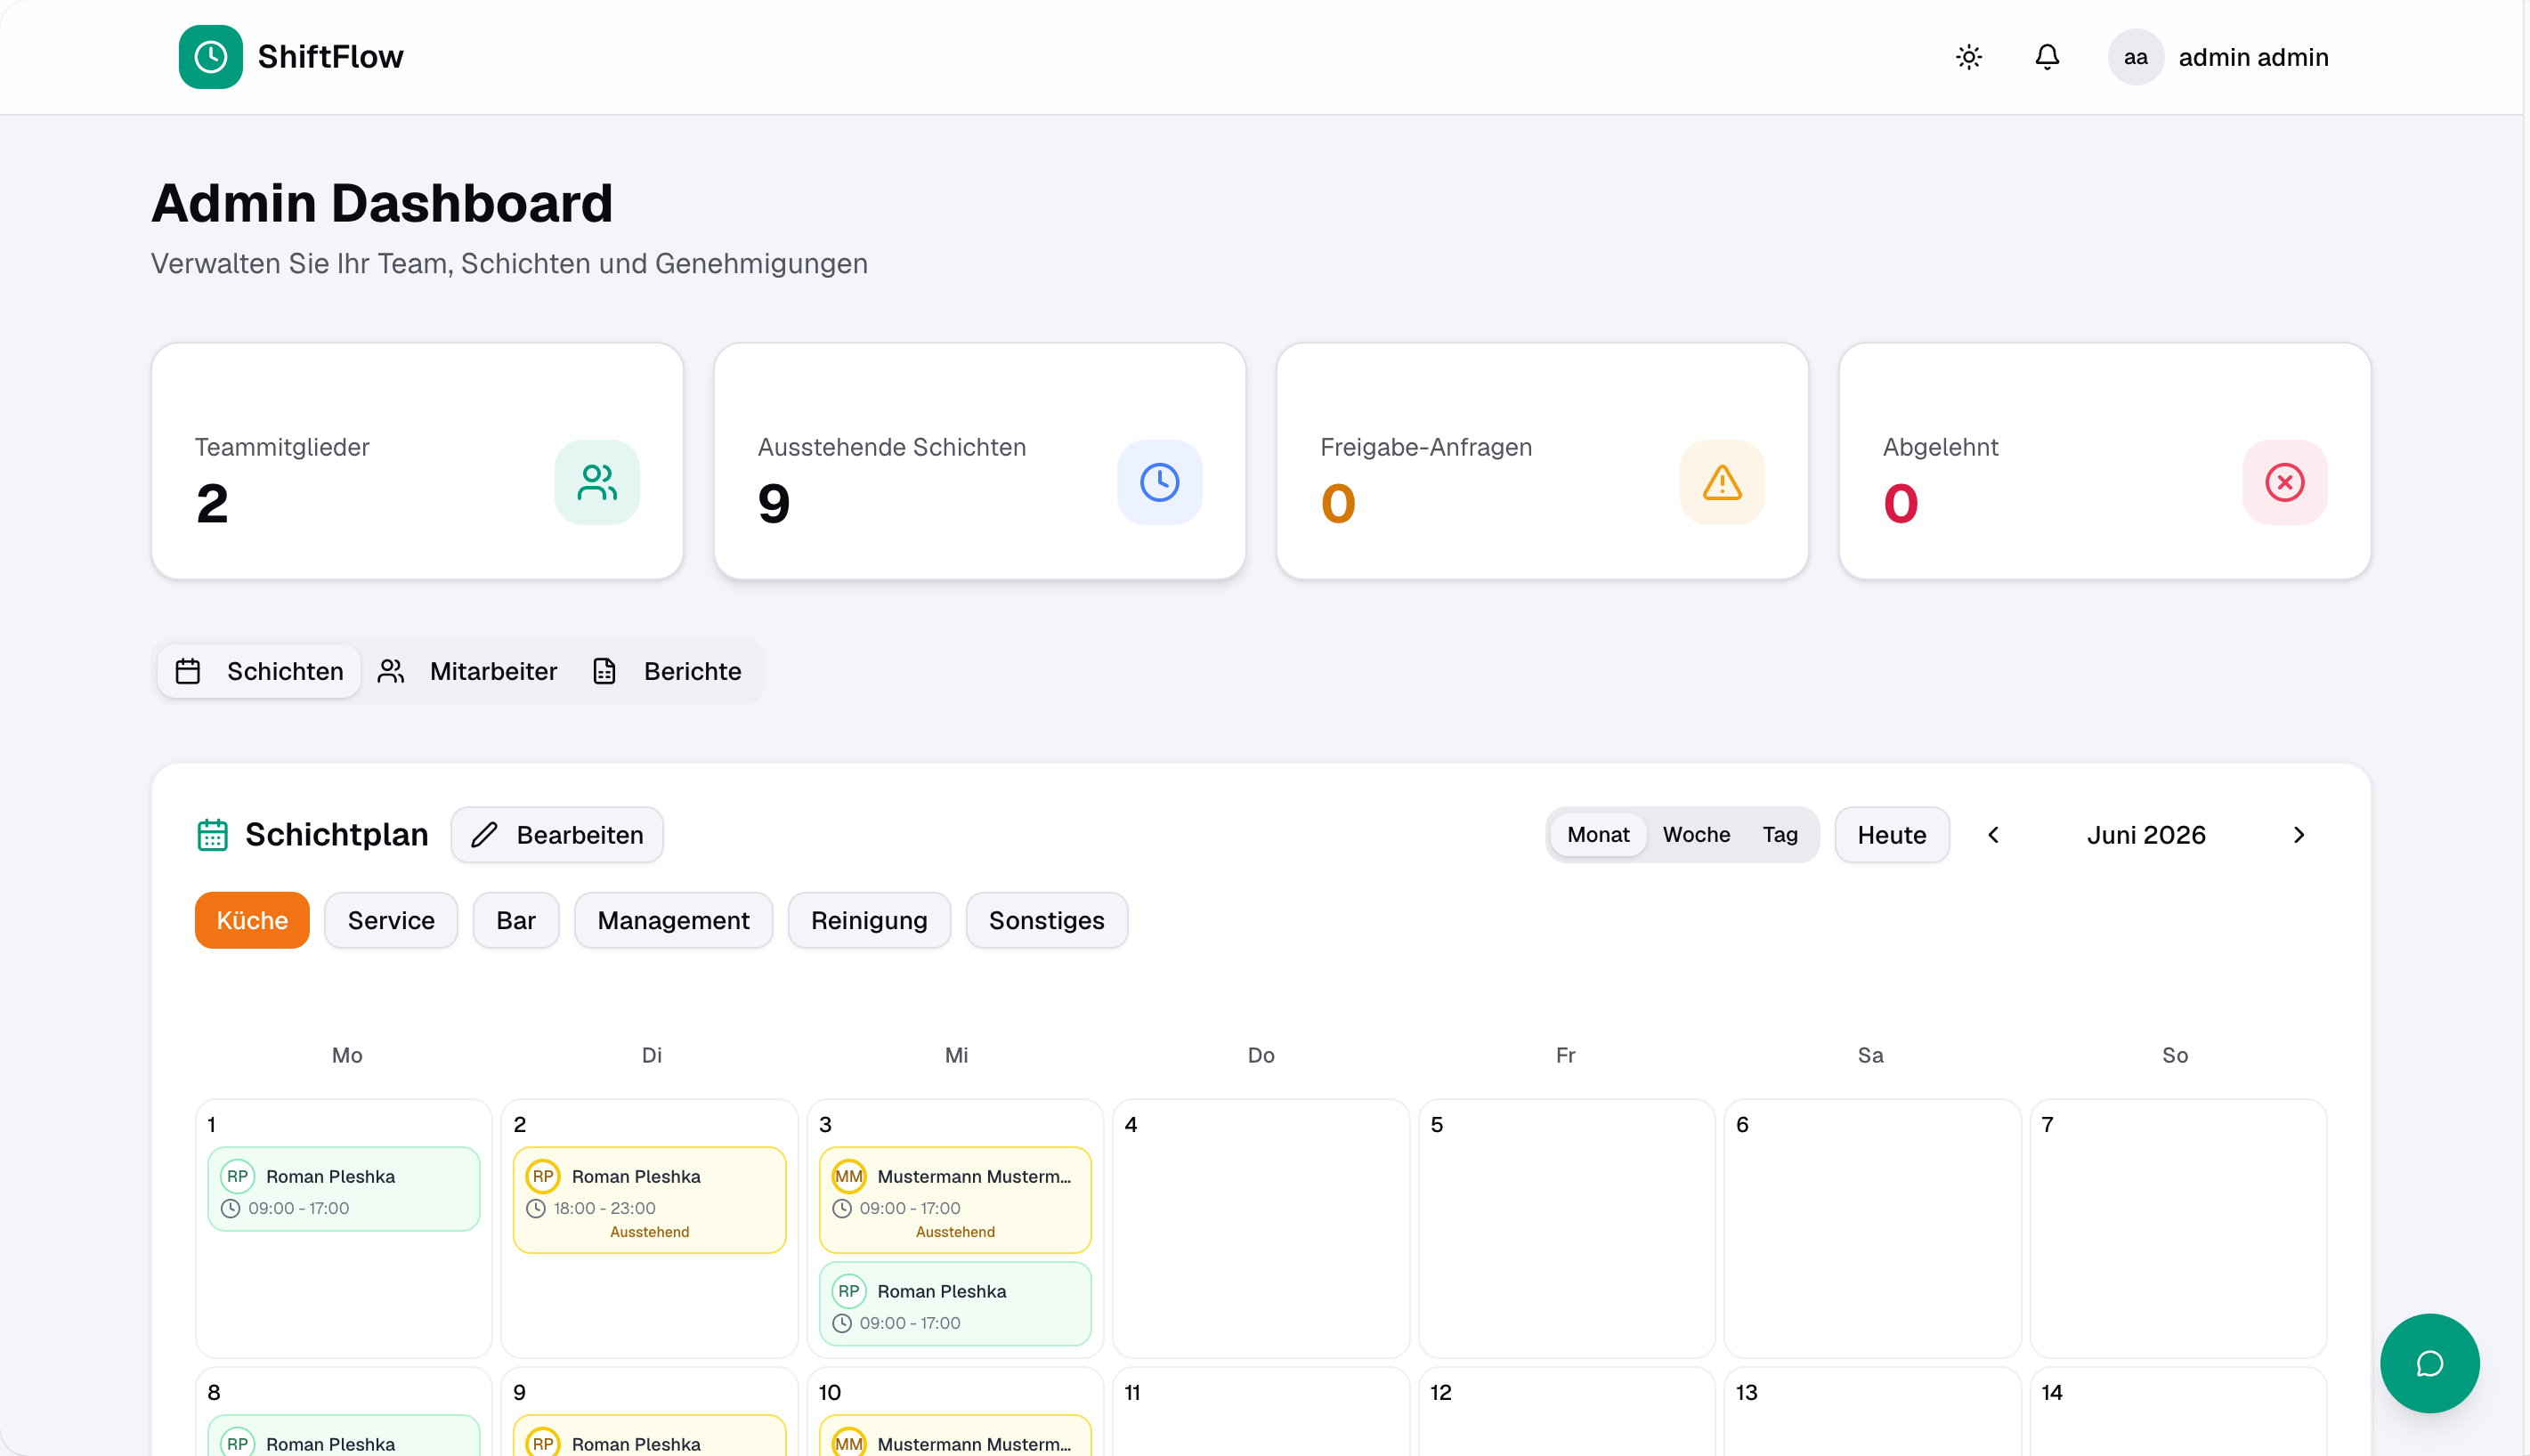The height and width of the screenshot is (1456, 2530).
Task: Click the Freigabe-Anfragen warning triangle icon
Action: pyautogui.click(x=1722, y=482)
